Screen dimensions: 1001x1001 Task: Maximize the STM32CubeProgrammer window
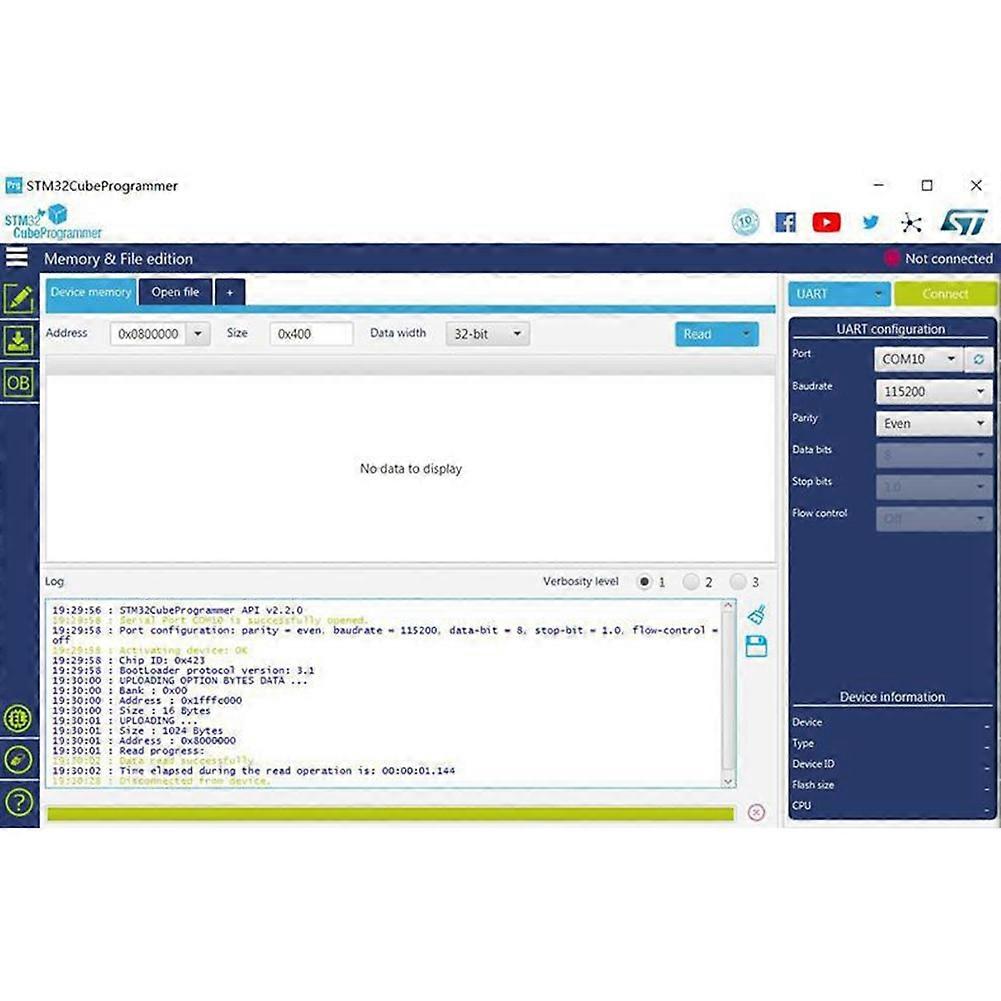tap(927, 185)
